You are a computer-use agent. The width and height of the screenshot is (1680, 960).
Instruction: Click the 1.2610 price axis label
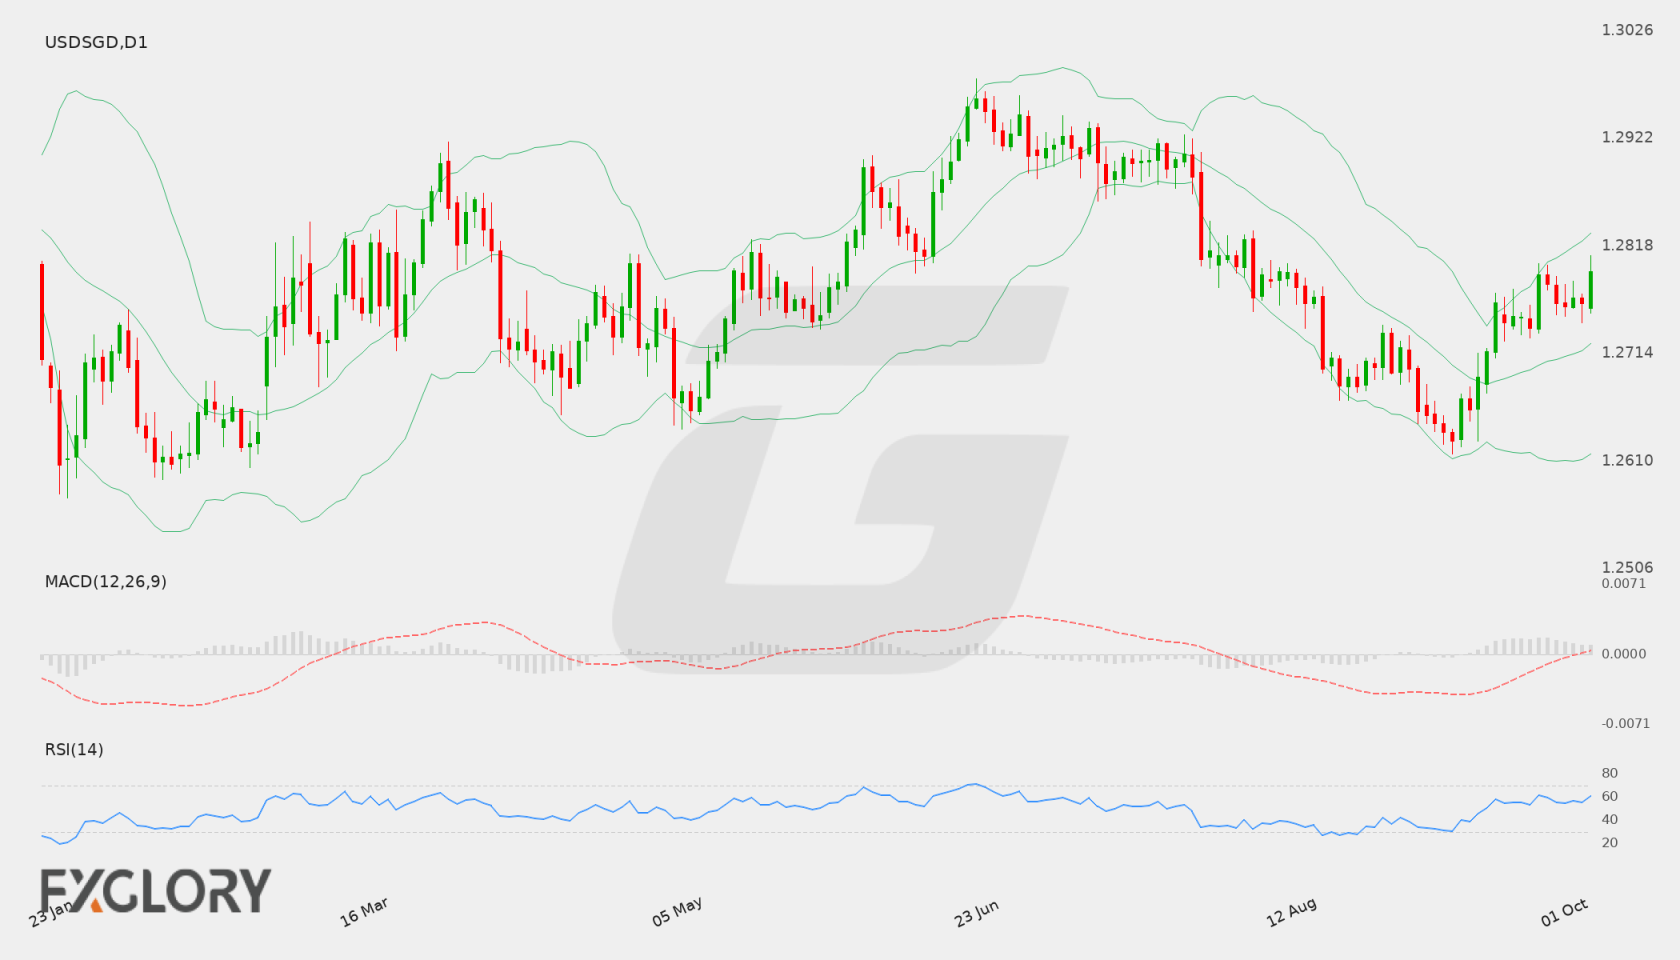[1627, 460]
